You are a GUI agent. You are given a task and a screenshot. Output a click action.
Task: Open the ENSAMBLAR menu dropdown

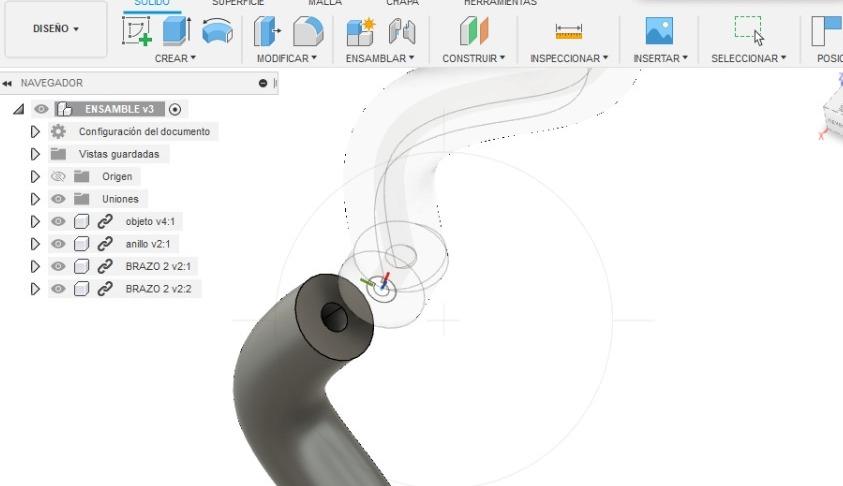[380, 58]
